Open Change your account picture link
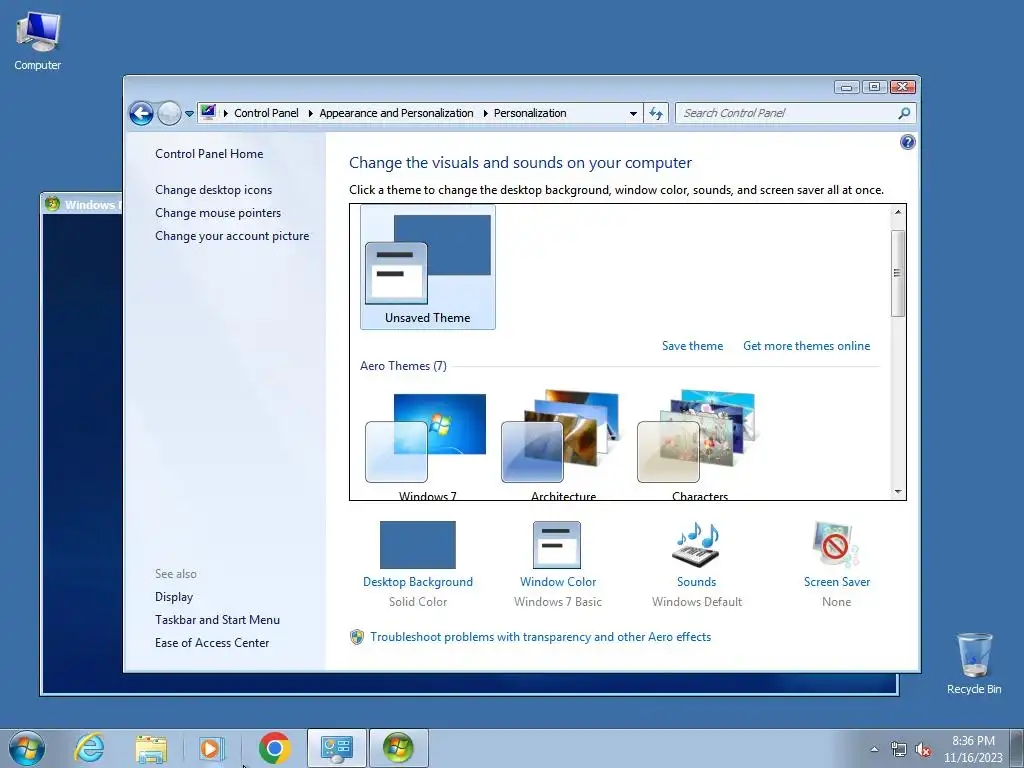 (232, 236)
